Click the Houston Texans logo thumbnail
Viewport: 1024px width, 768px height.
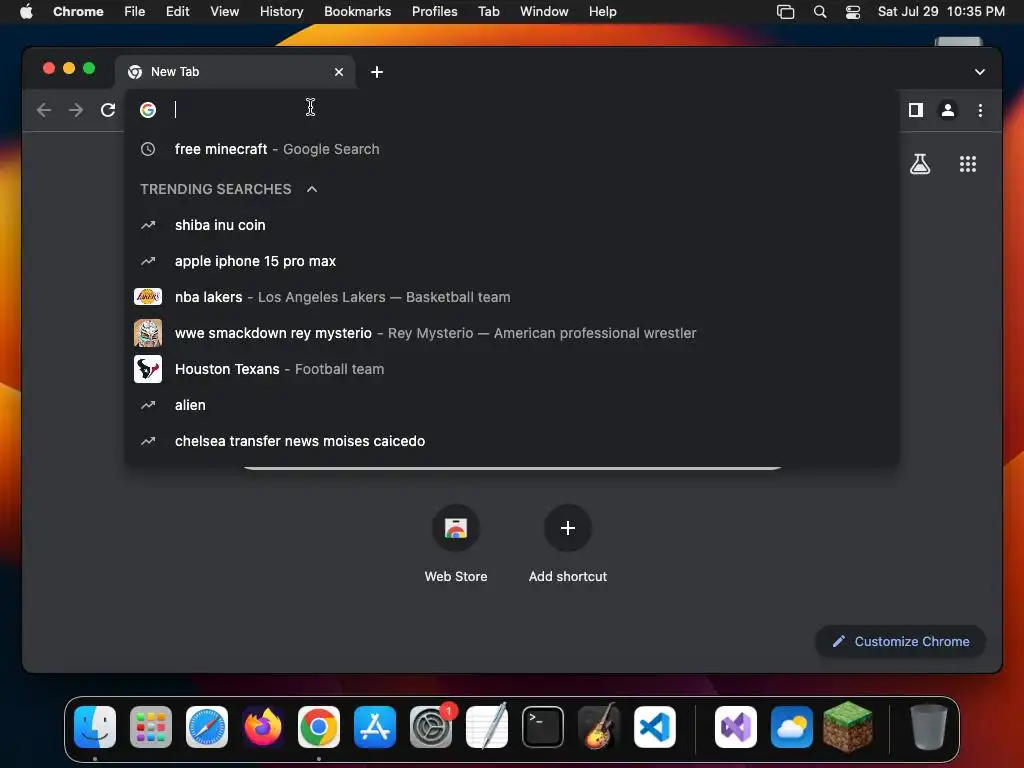pos(148,369)
